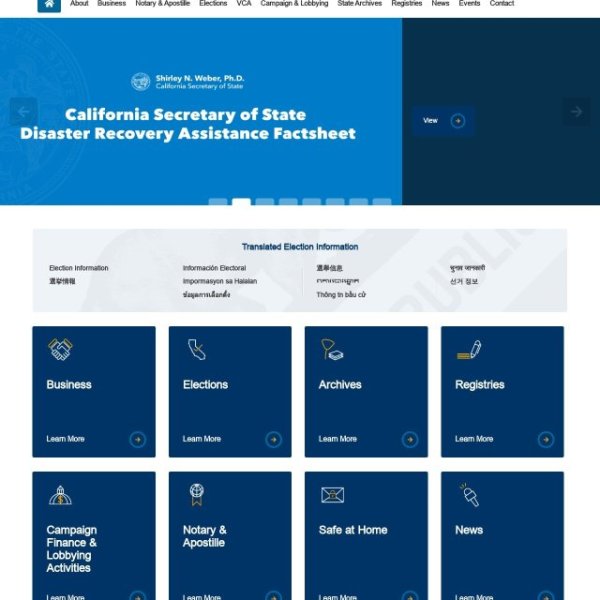Click the arrow icon on Registries card
This screenshot has width=600, height=600.
pyautogui.click(x=546, y=440)
